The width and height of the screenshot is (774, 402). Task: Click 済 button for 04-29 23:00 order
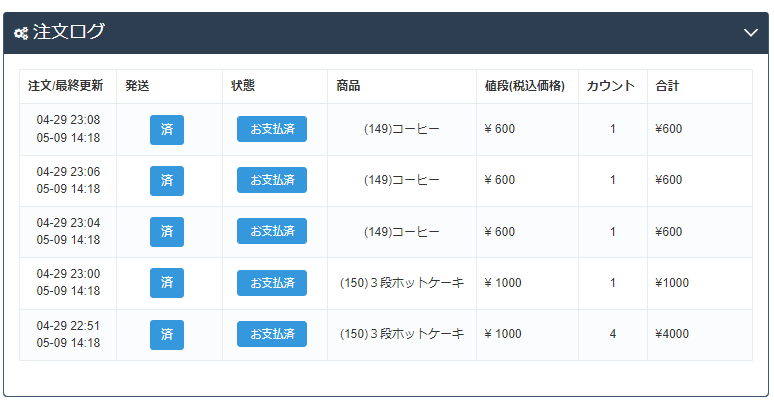167,283
